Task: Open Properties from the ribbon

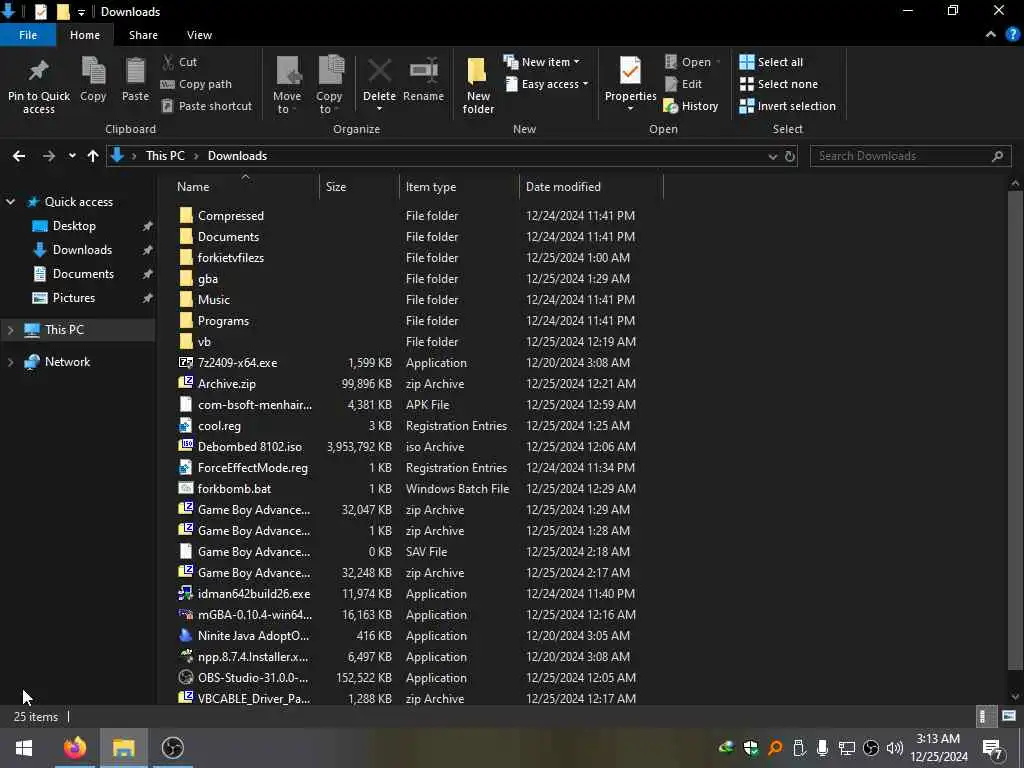Action: coord(630,84)
